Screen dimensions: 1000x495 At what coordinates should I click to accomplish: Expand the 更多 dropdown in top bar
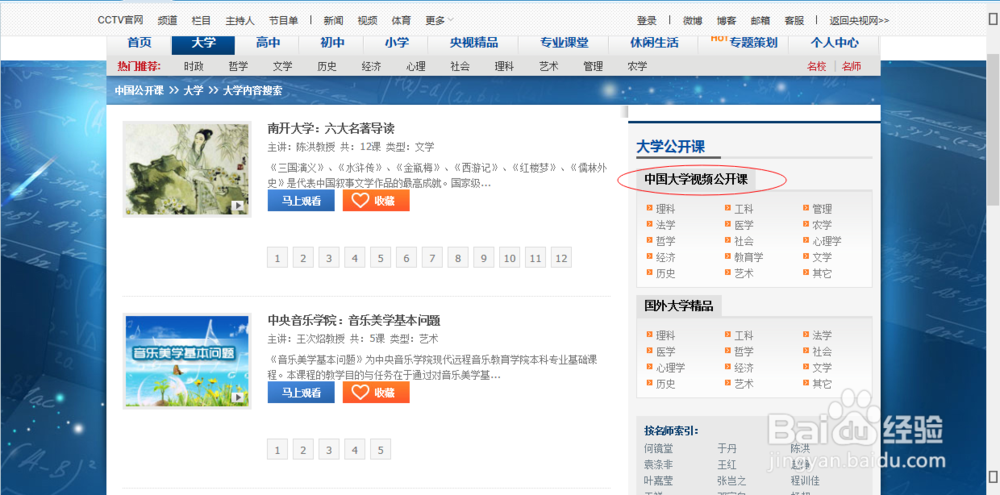[x=439, y=20]
